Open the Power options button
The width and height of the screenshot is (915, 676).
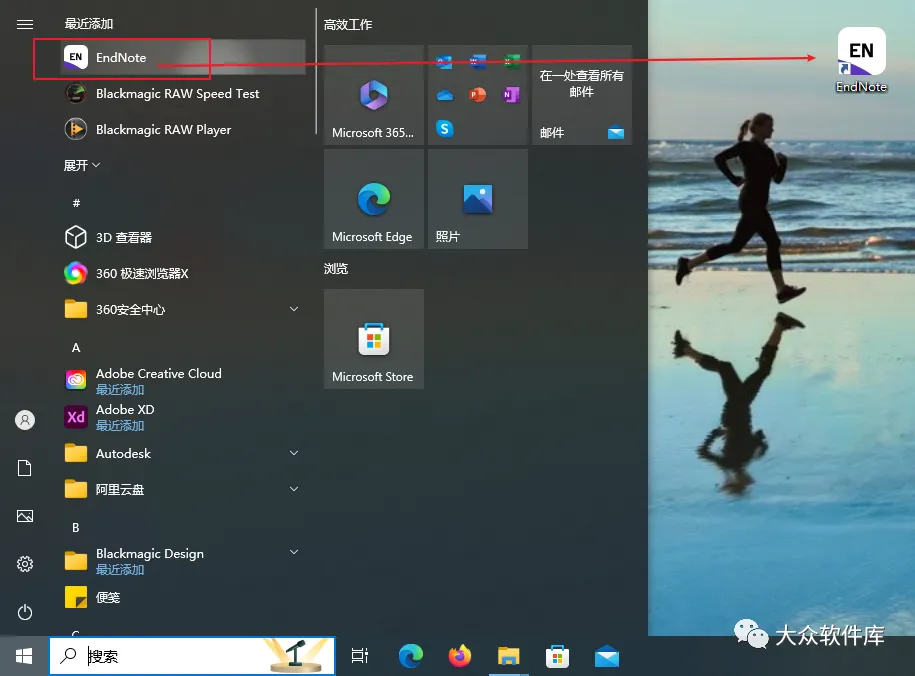(x=25, y=612)
